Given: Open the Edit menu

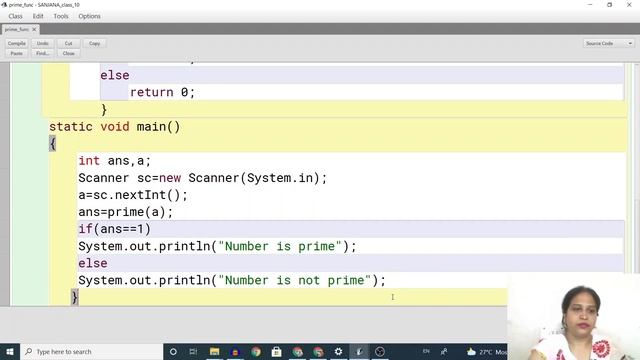Looking at the screenshot, I should click(38, 16).
